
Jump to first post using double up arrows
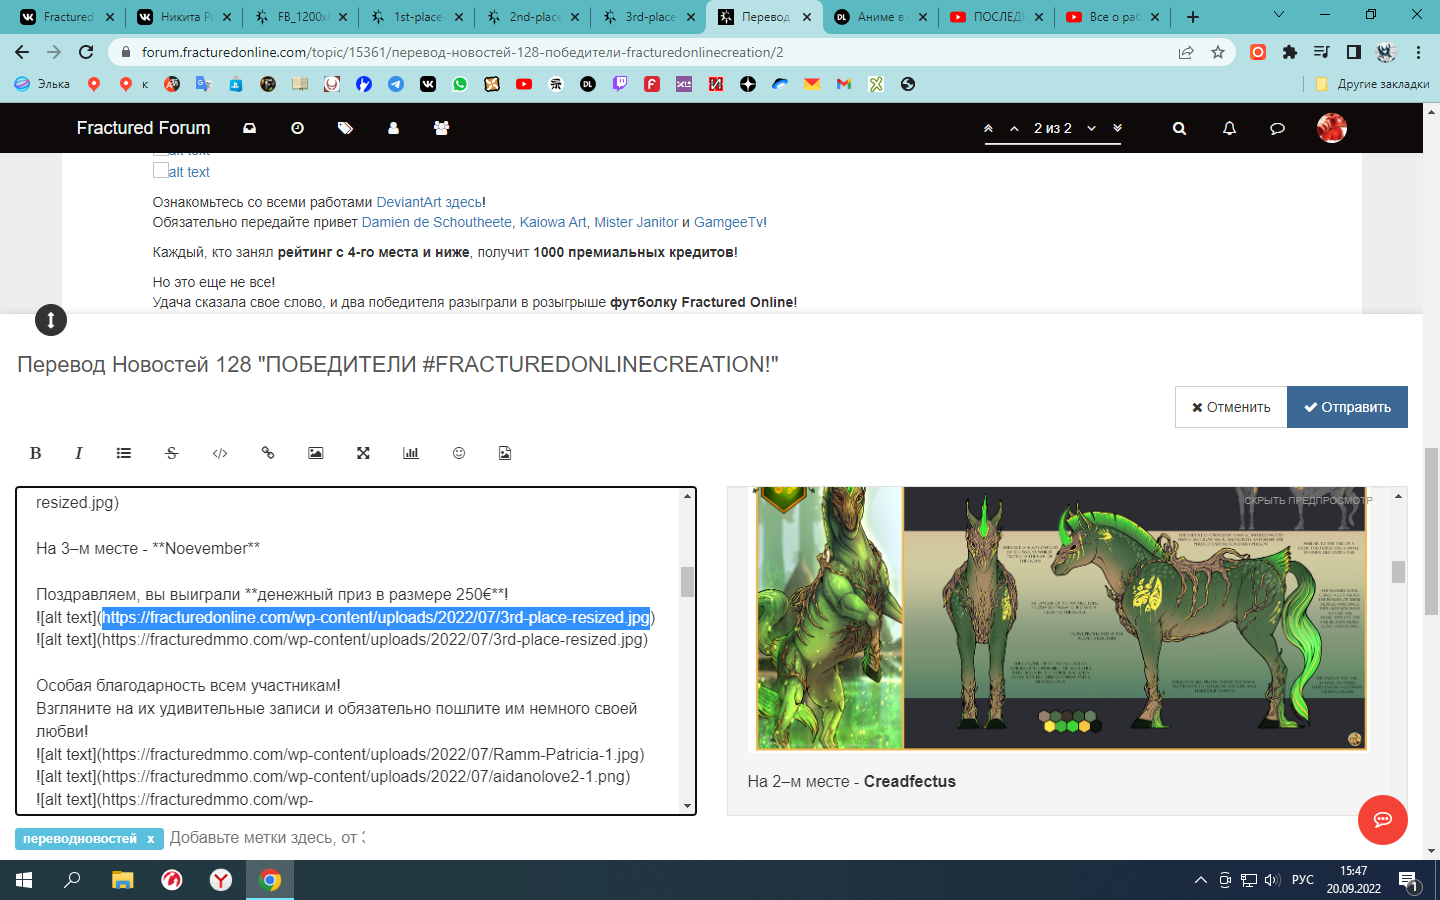pos(989,128)
